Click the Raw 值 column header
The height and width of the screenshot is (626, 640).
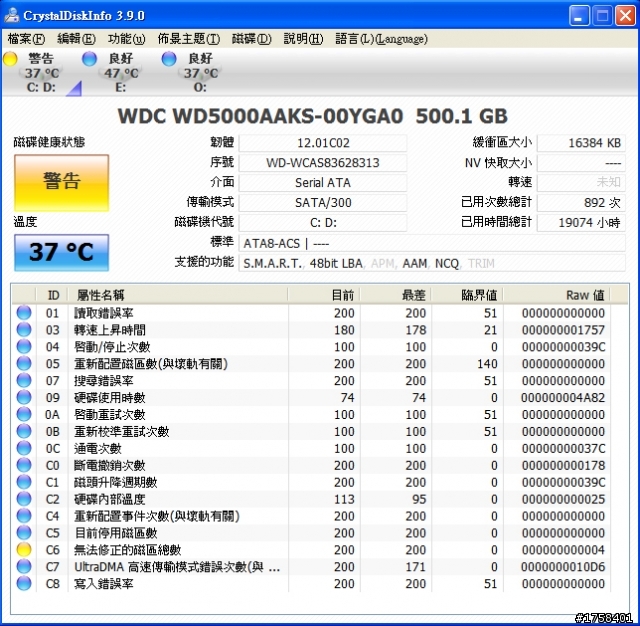click(557, 295)
